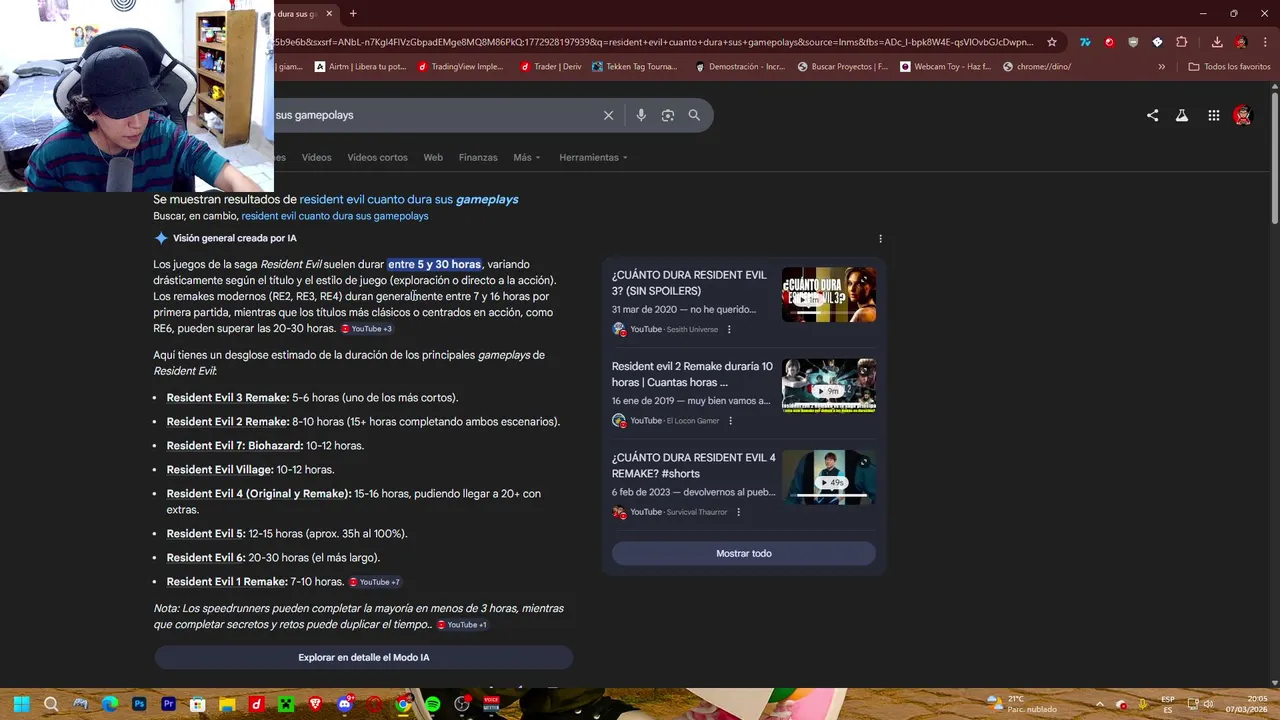Switch to the Videos results tab

click(x=316, y=157)
